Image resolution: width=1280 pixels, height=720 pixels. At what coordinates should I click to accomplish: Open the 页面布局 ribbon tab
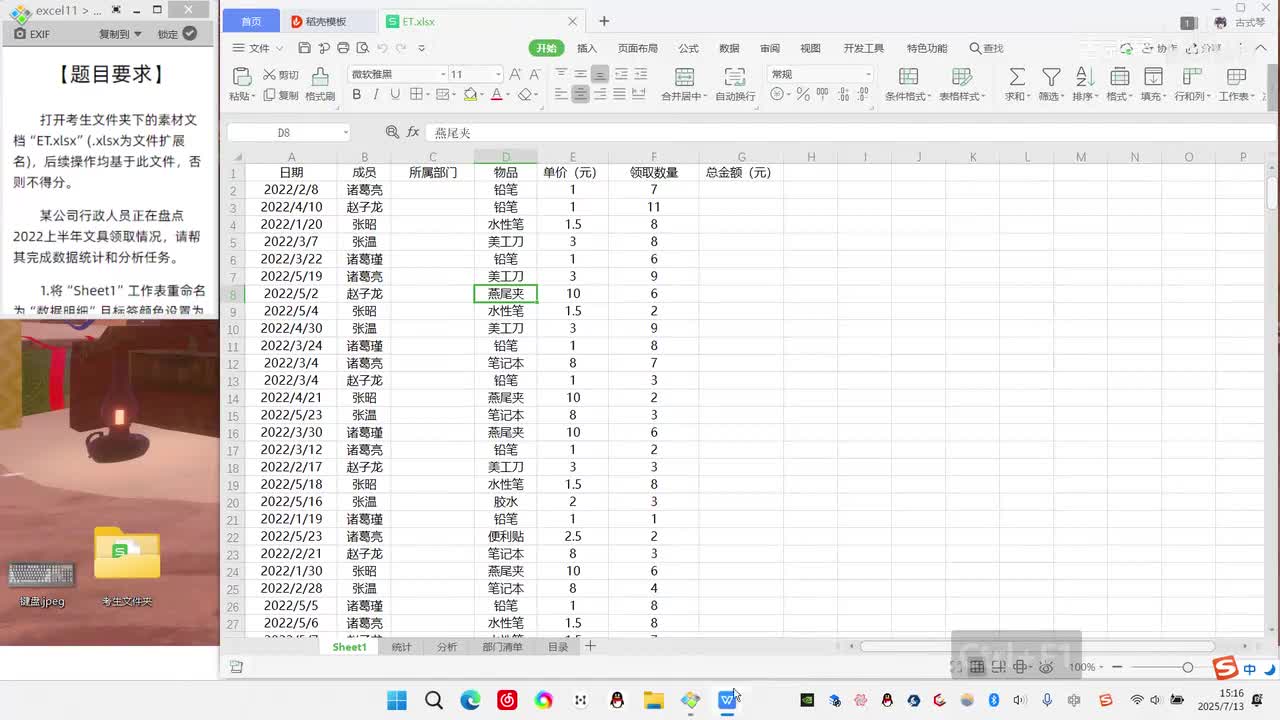click(638, 48)
